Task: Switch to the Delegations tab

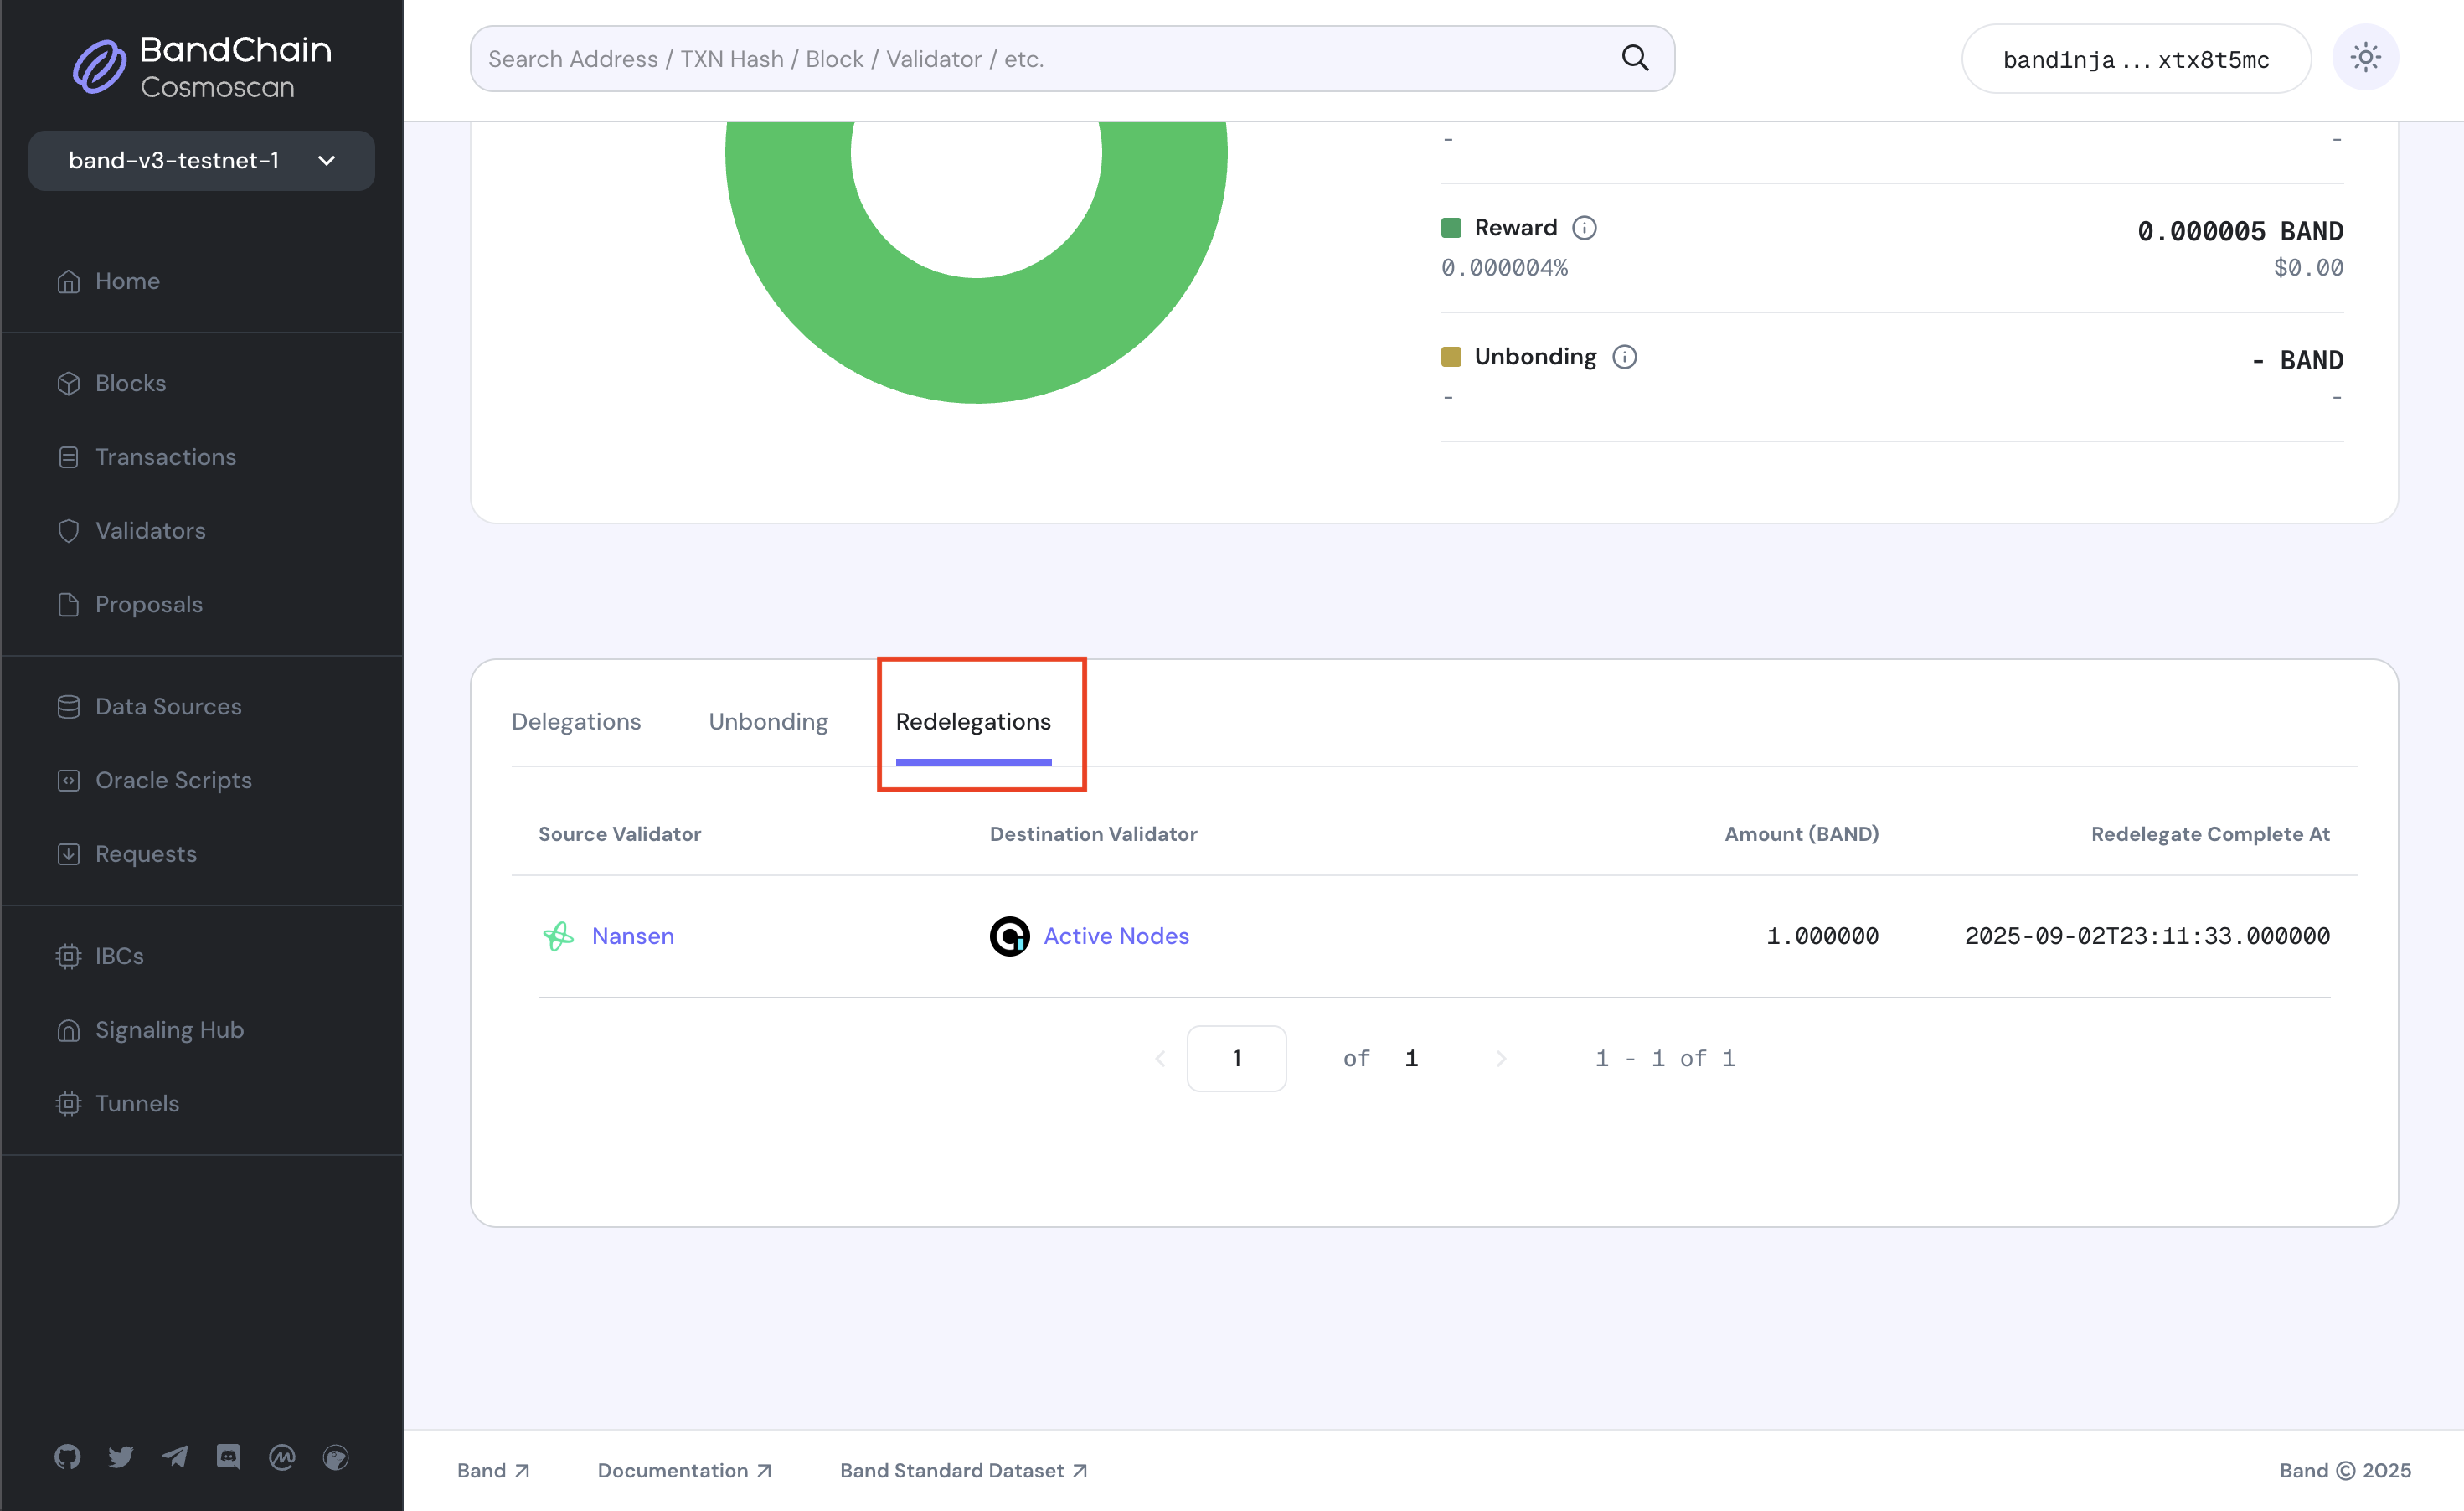Action: click(x=576, y=721)
